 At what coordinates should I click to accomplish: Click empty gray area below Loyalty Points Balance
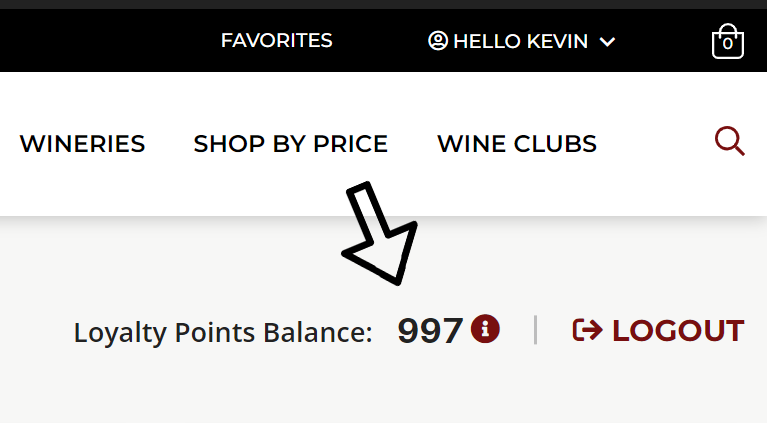(x=223, y=386)
